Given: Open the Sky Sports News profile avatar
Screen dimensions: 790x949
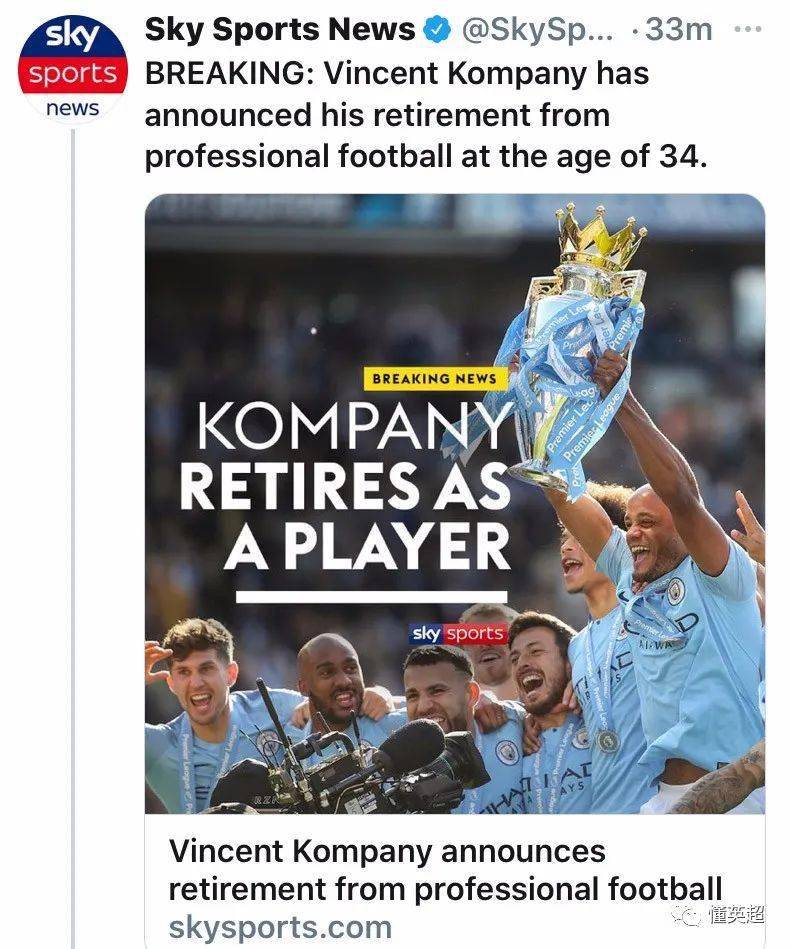Looking at the screenshot, I should coord(74,68).
